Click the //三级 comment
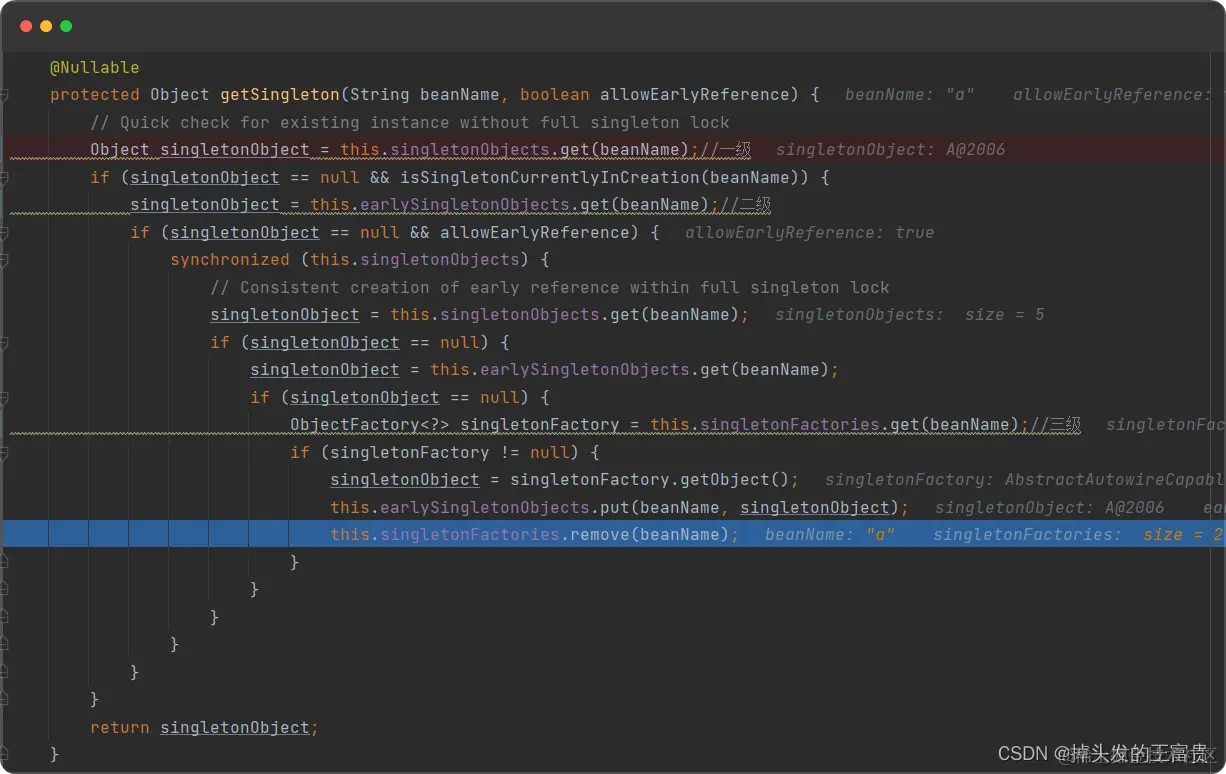The width and height of the screenshot is (1226, 774). [1055, 425]
